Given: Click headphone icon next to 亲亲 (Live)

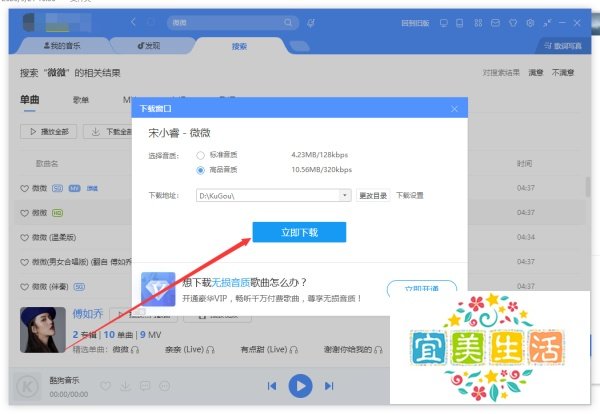Looking at the screenshot, I should (x=210, y=349).
